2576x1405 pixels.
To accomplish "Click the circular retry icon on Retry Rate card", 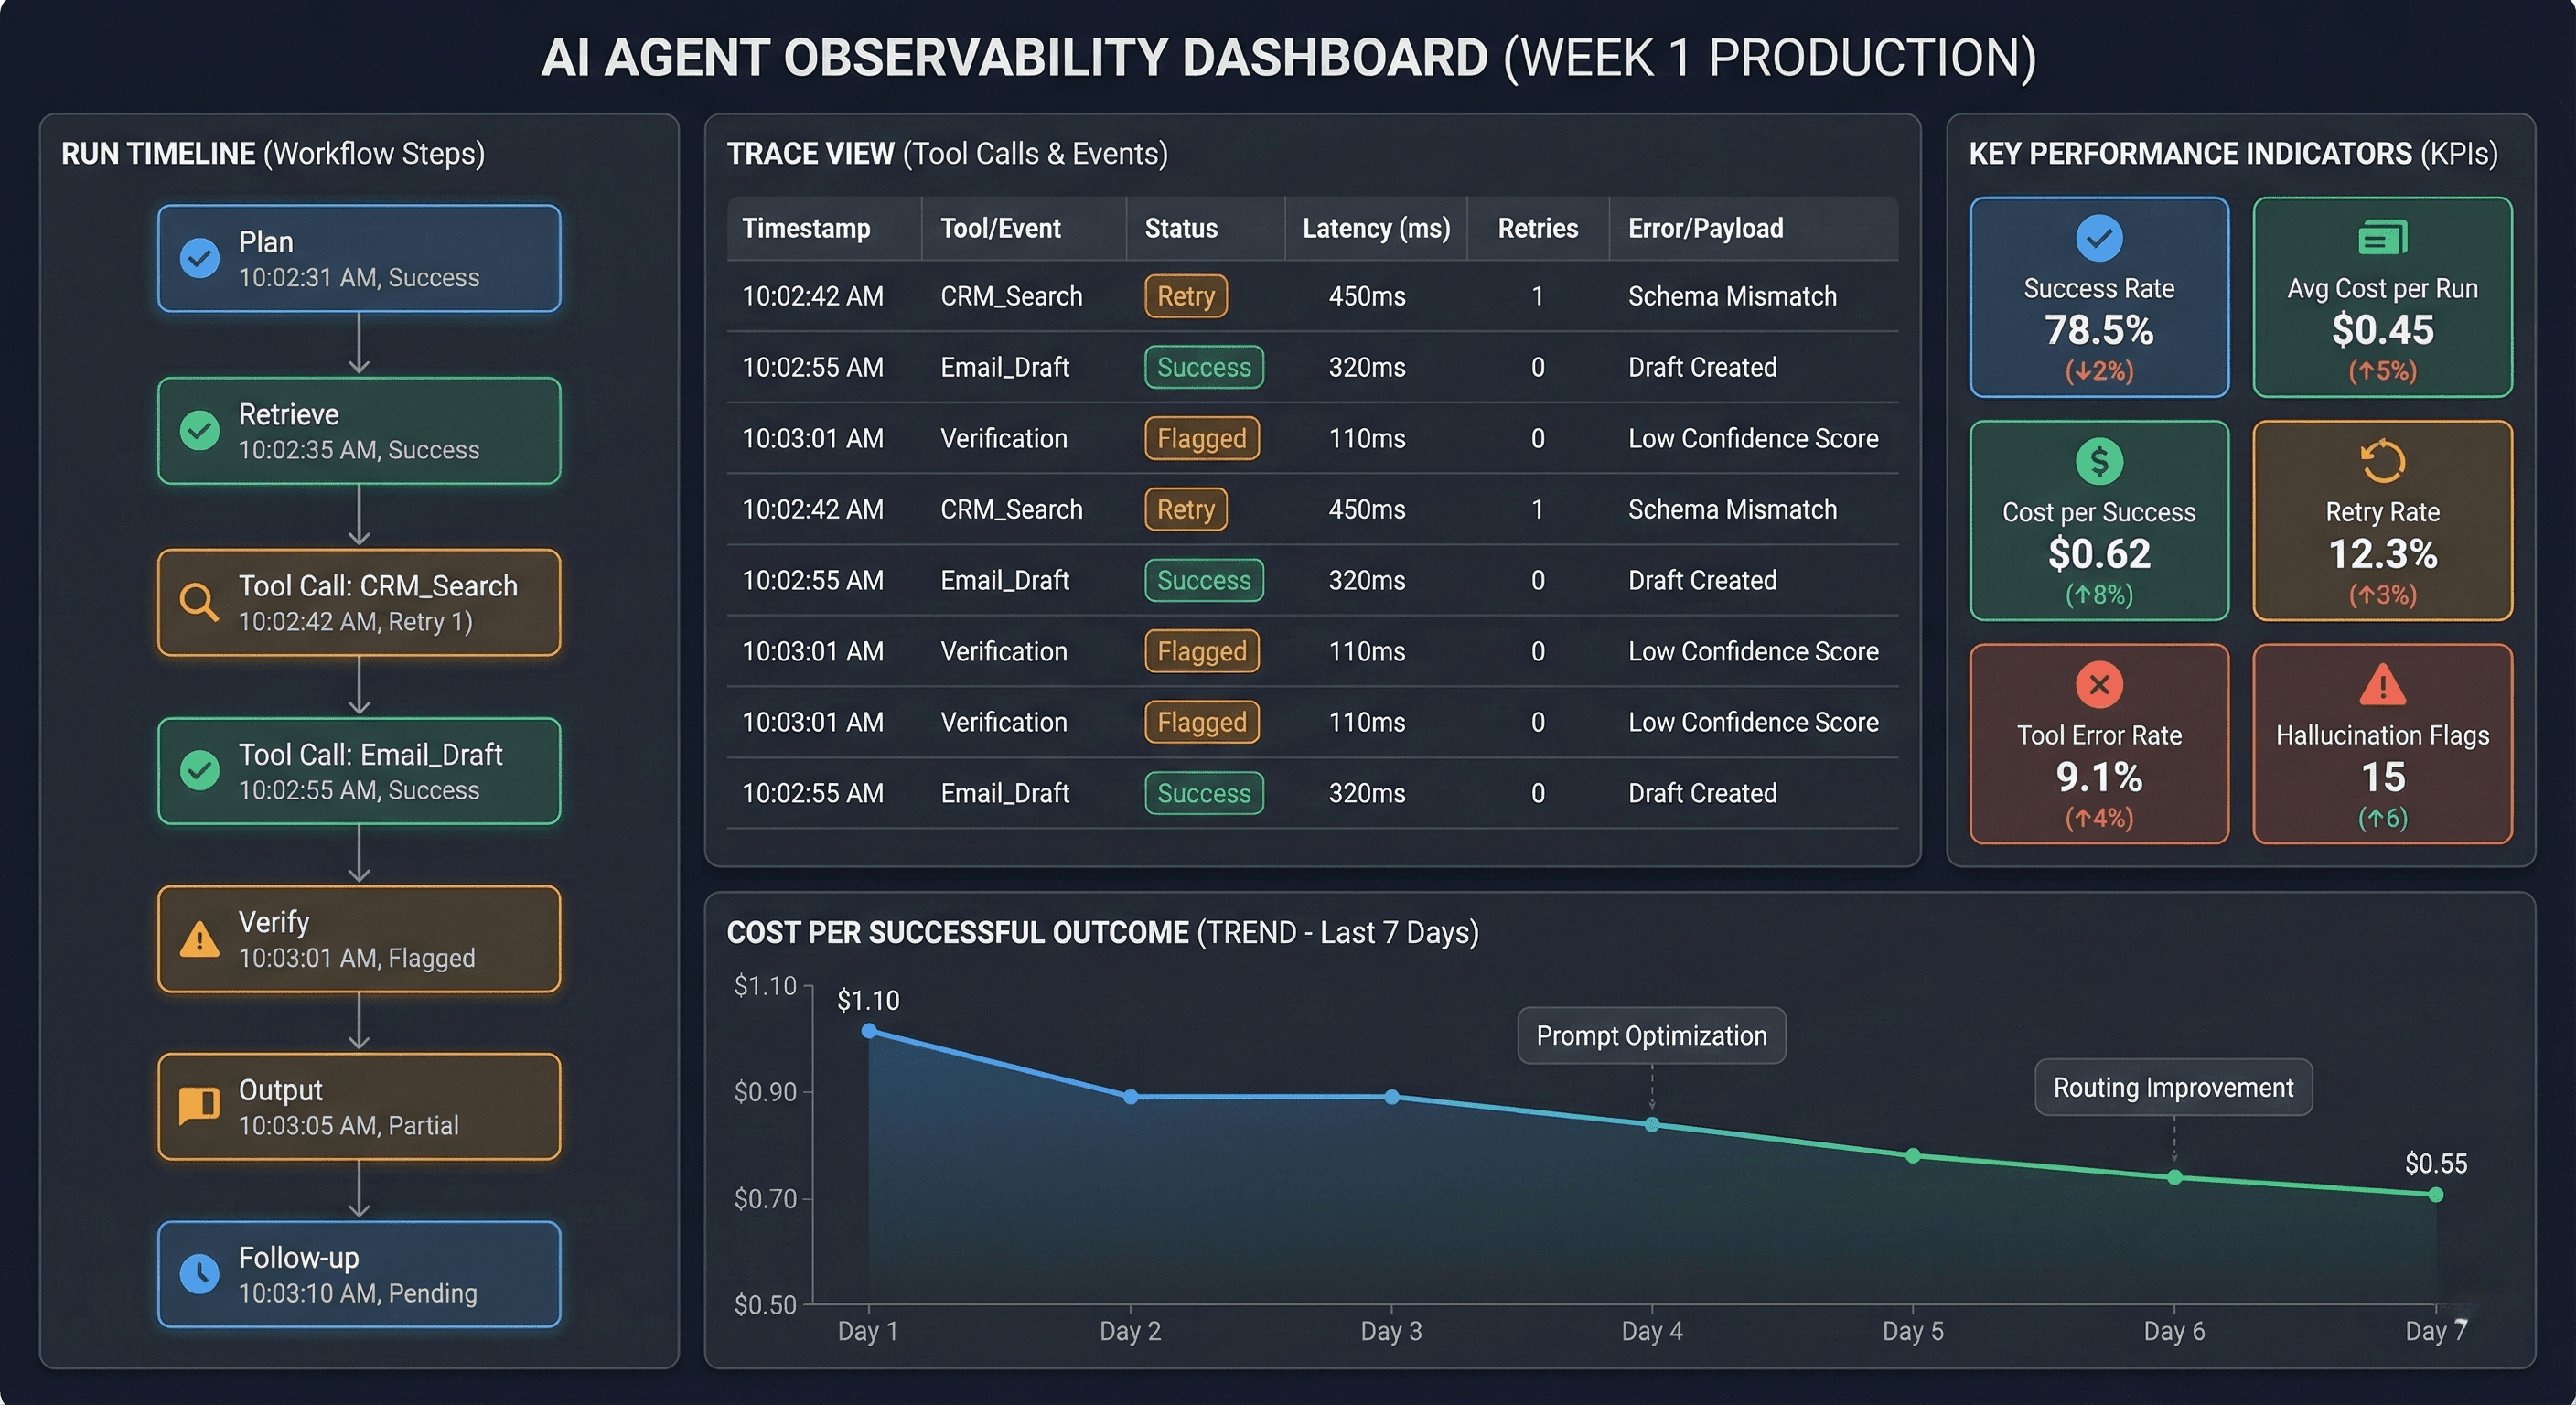I will [x=2381, y=460].
